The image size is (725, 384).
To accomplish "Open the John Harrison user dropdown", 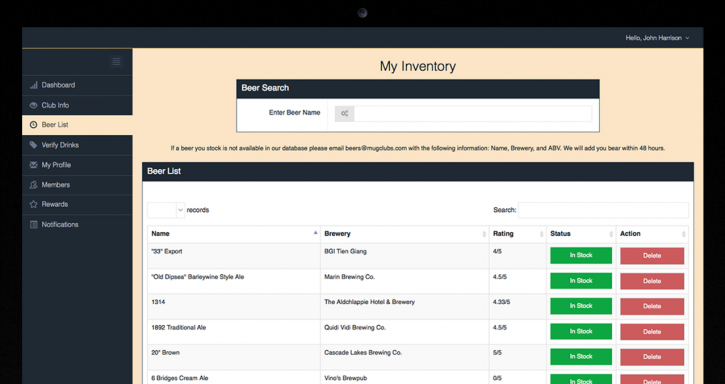I will 657,38.
